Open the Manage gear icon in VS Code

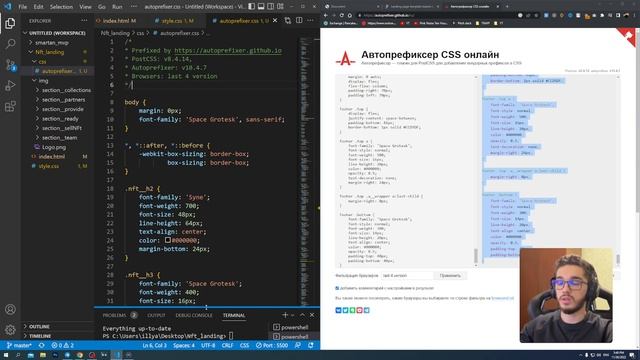(x=10, y=329)
